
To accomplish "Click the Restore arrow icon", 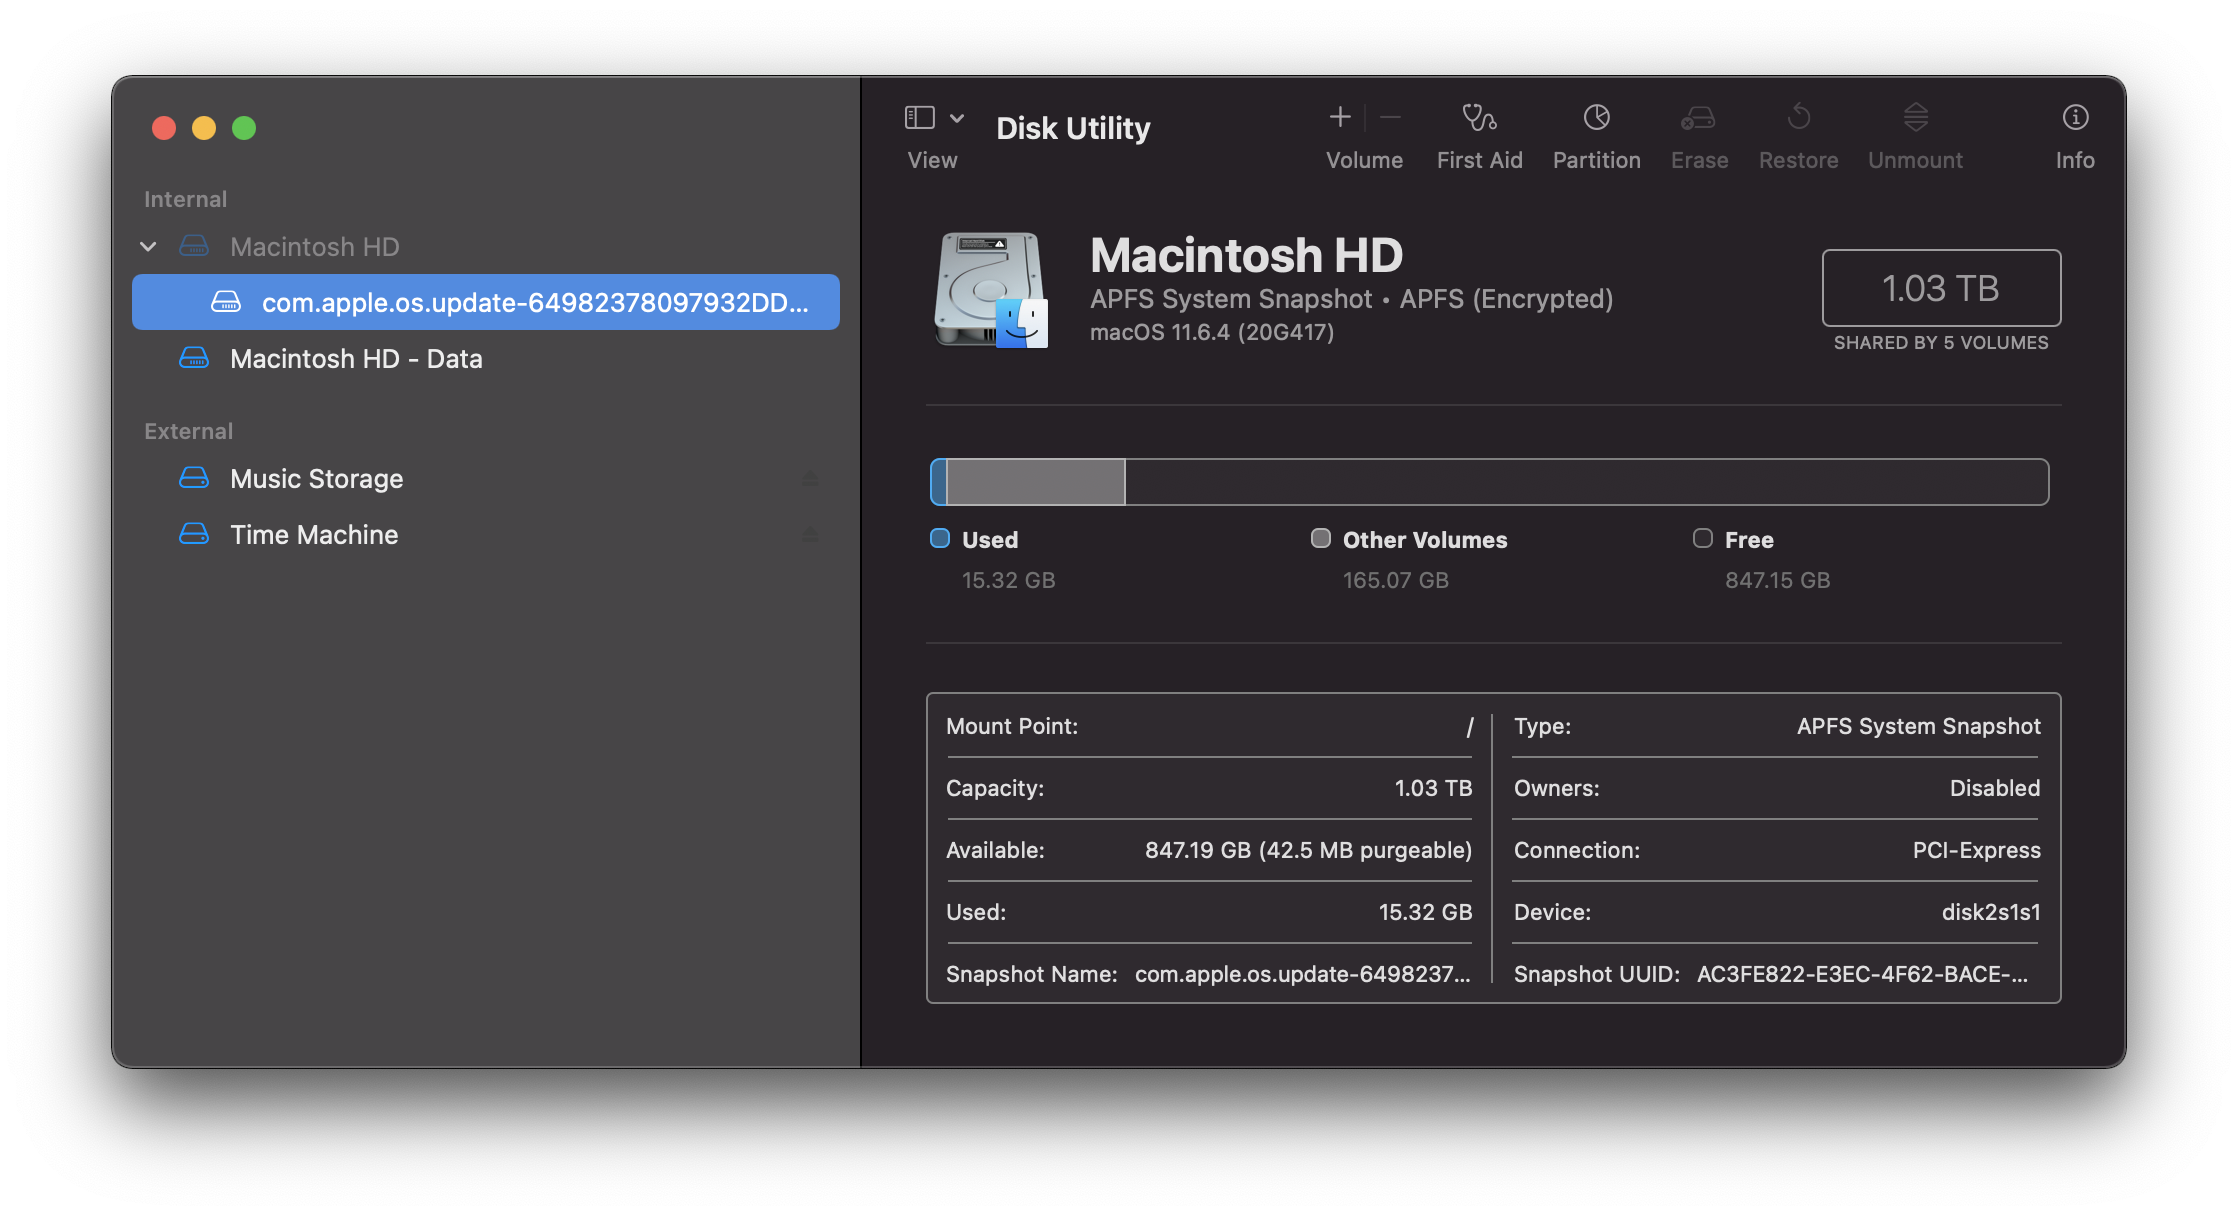I will click(x=1798, y=118).
